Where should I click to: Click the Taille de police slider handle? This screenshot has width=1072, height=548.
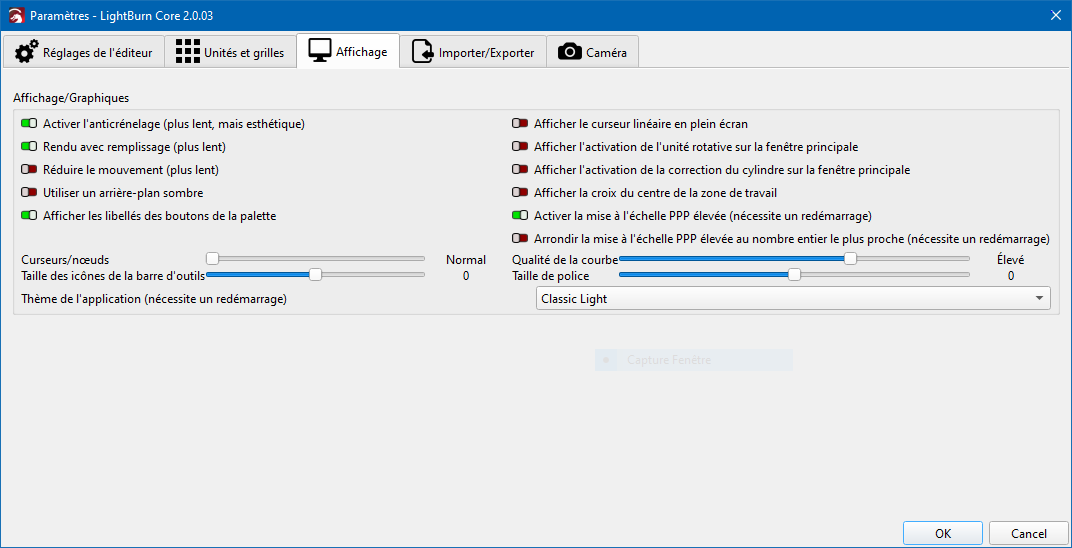pyautogui.click(x=795, y=275)
